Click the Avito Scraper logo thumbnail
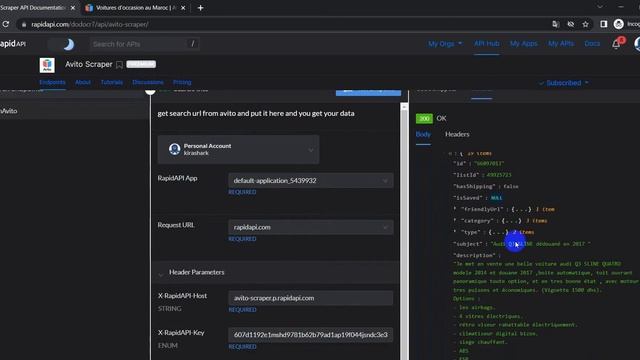 (47, 65)
